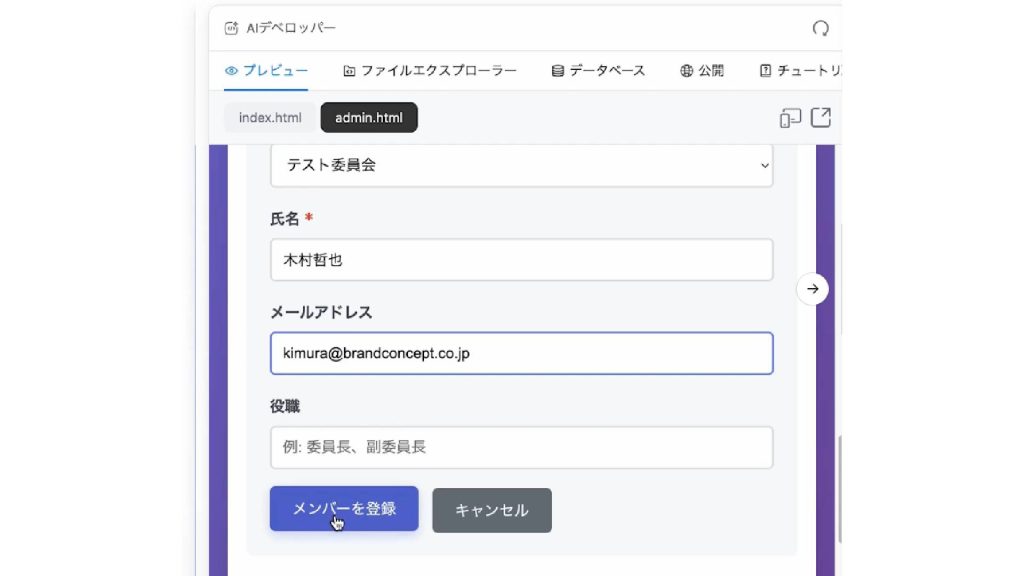
Task: Open the チュートリアル tab
Action: [x=798, y=71]
